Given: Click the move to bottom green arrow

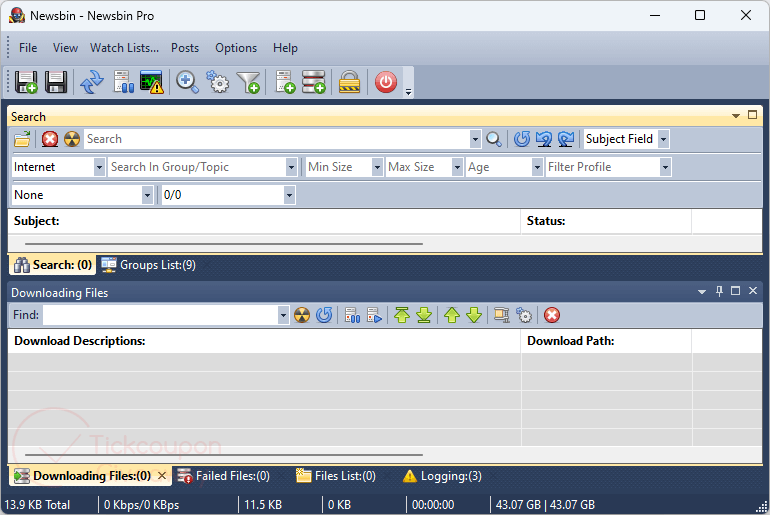Looking at the screenshot, I should pyautogui.click(x=424, y=315).
